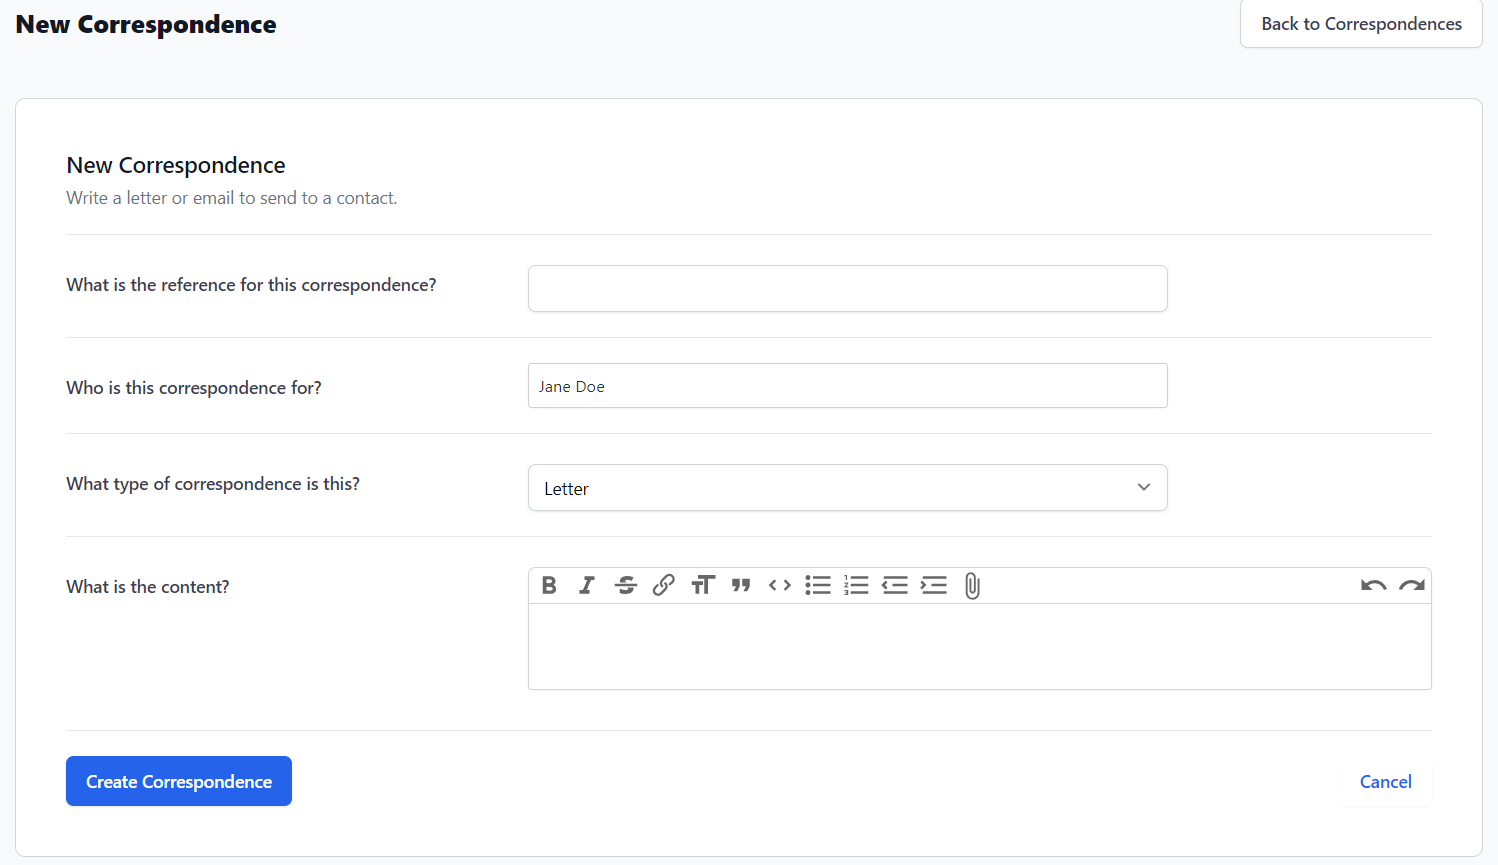Viewport: 1498px width, 865px height.
Task: Decrease indent level in the editor
Action: tap(895, 585)
